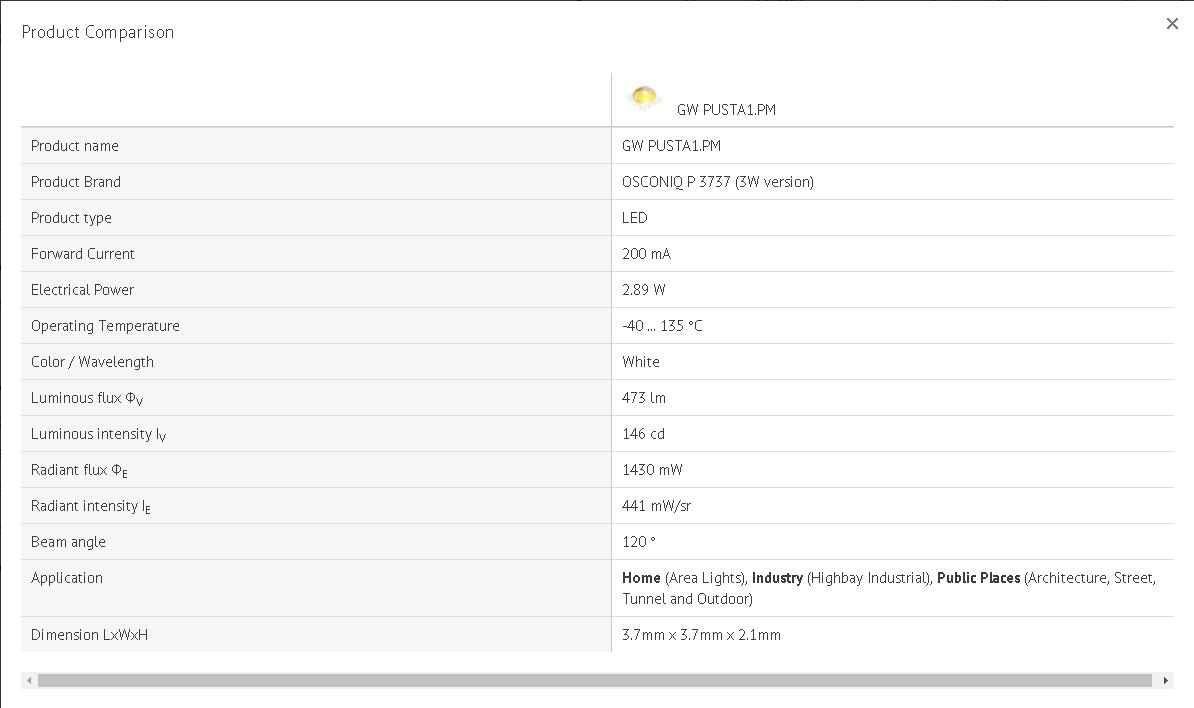Click the 'Beam angle' row label
The image size is (1194, 708).
(x=68, y=542)
